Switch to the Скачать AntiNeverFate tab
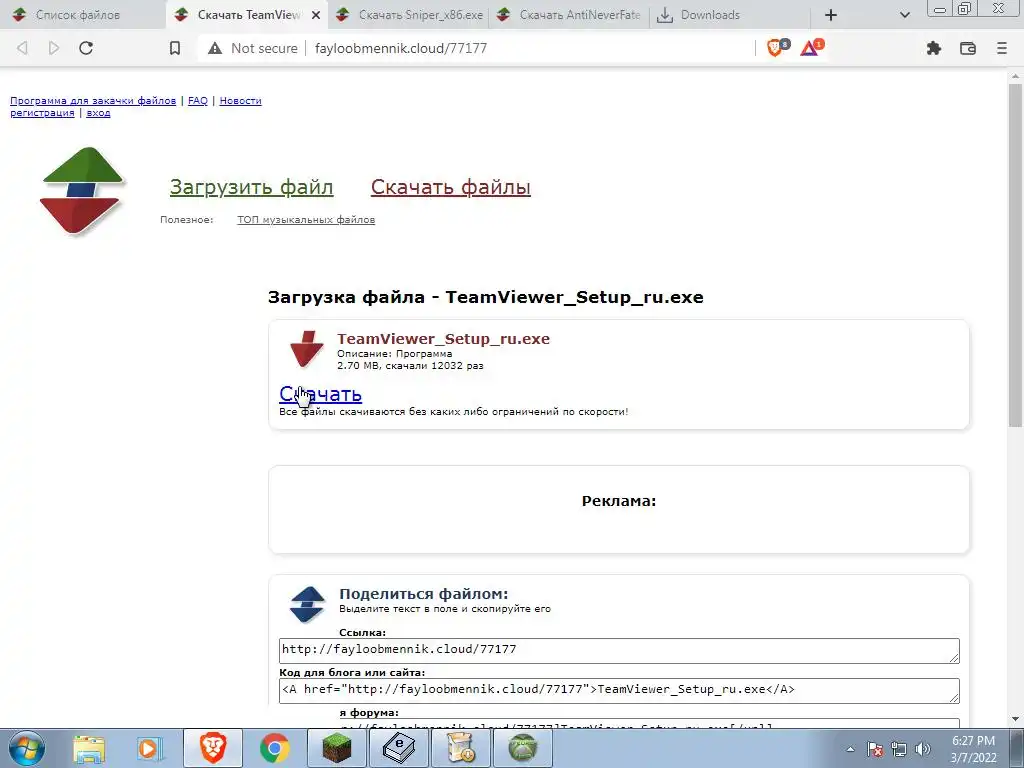Image resolution: width=1024 pixels, height=768 pixels. point(570,14)
